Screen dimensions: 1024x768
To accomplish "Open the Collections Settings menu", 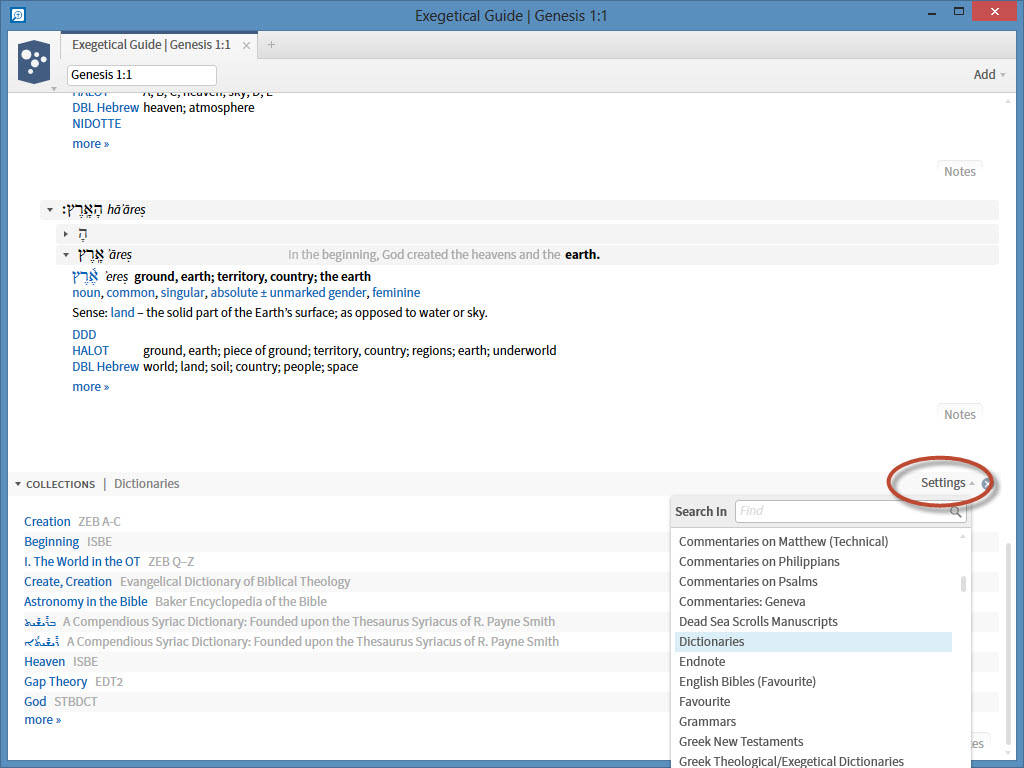I will click(x=947, y=483).
